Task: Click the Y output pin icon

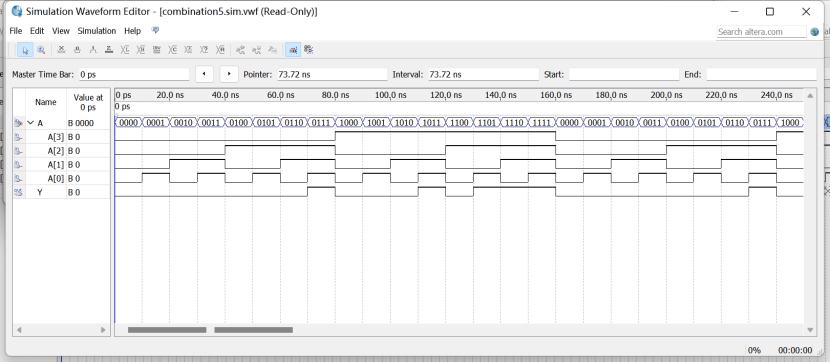Action: click(x=18, y=192)
